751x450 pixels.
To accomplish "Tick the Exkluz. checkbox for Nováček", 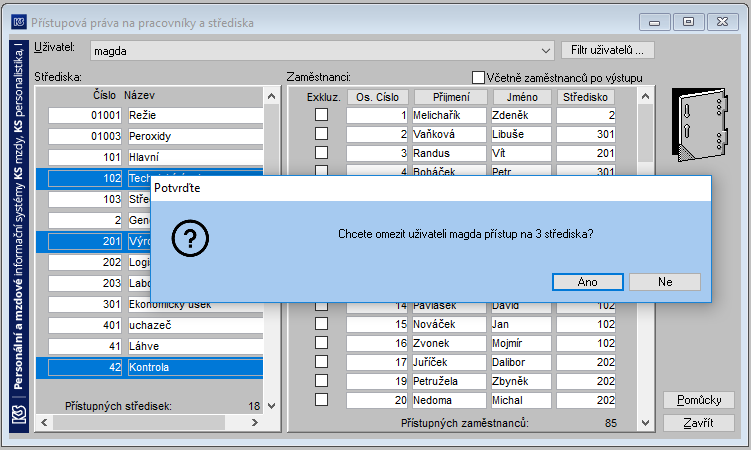I will click(321, 324).
